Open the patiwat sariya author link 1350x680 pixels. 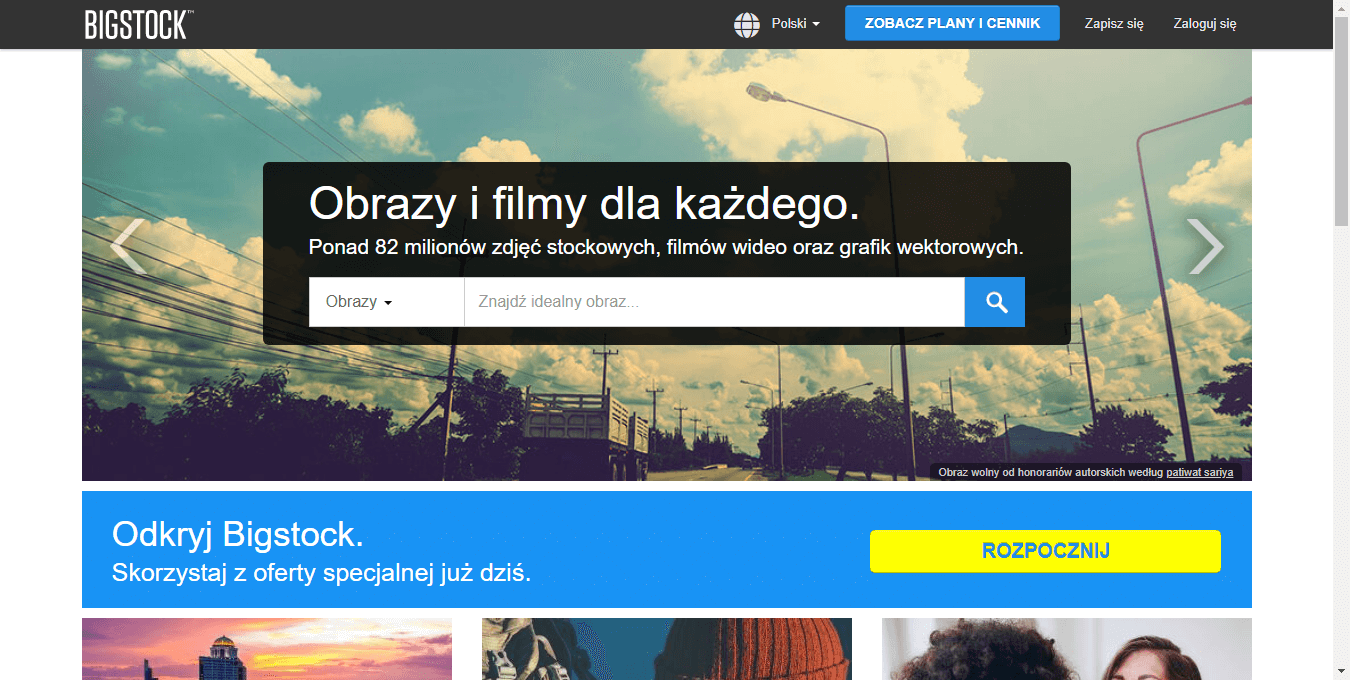(1199, 473)
